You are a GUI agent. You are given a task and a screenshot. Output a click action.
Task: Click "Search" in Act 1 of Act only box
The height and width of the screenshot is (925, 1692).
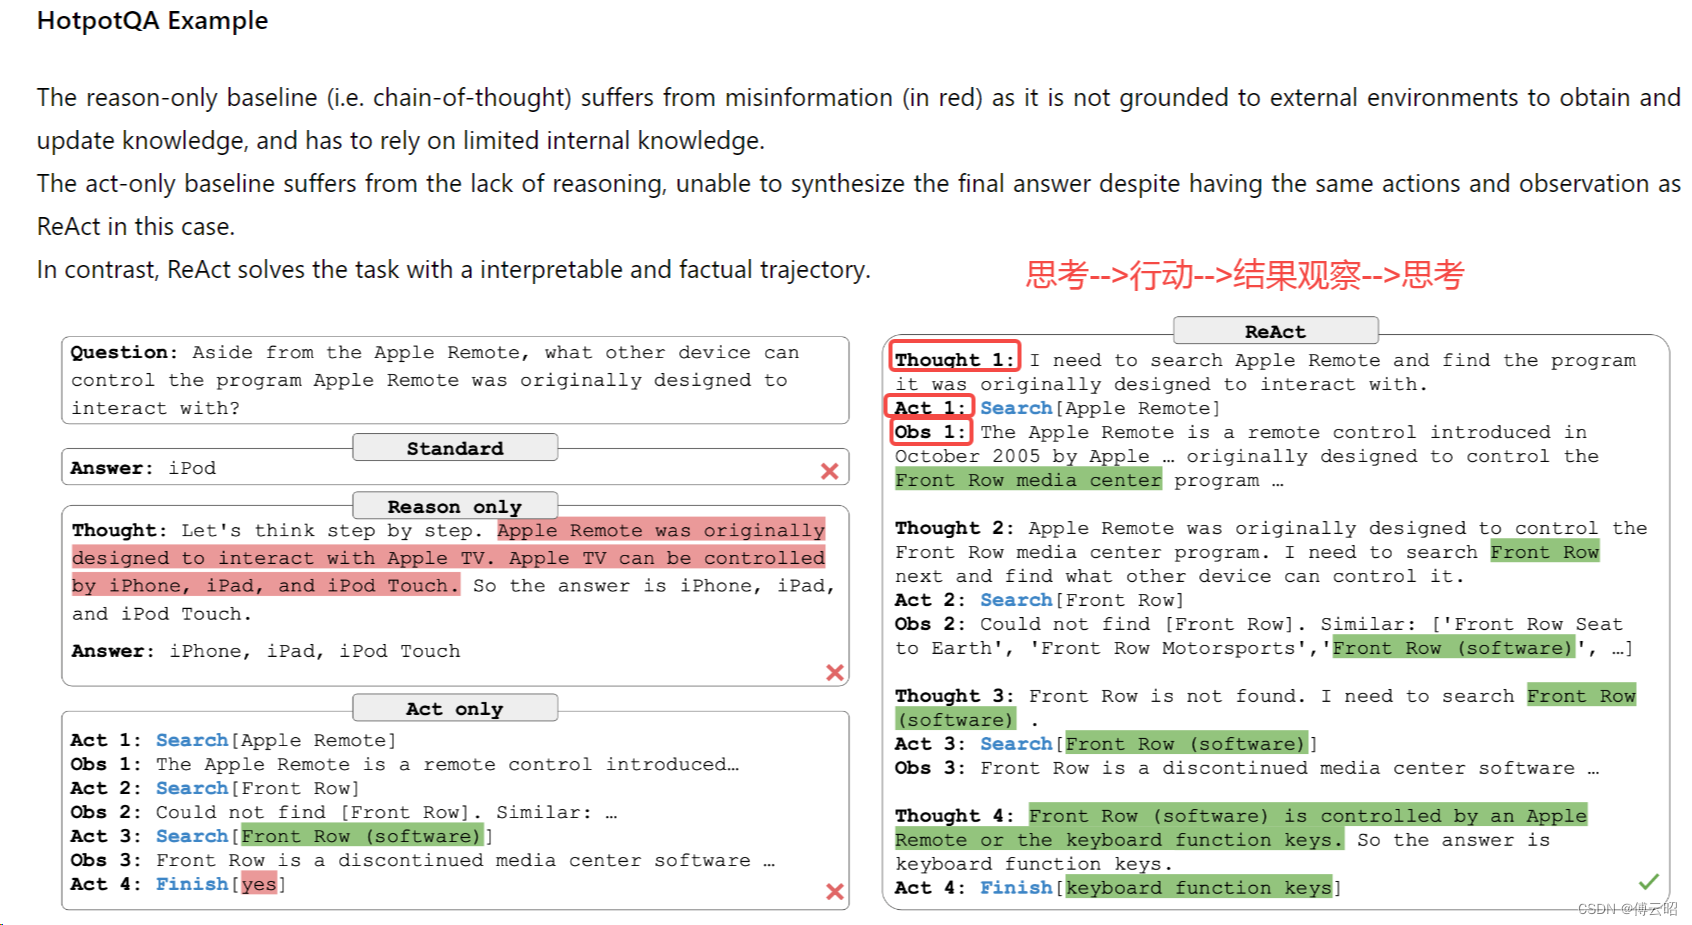192,740
